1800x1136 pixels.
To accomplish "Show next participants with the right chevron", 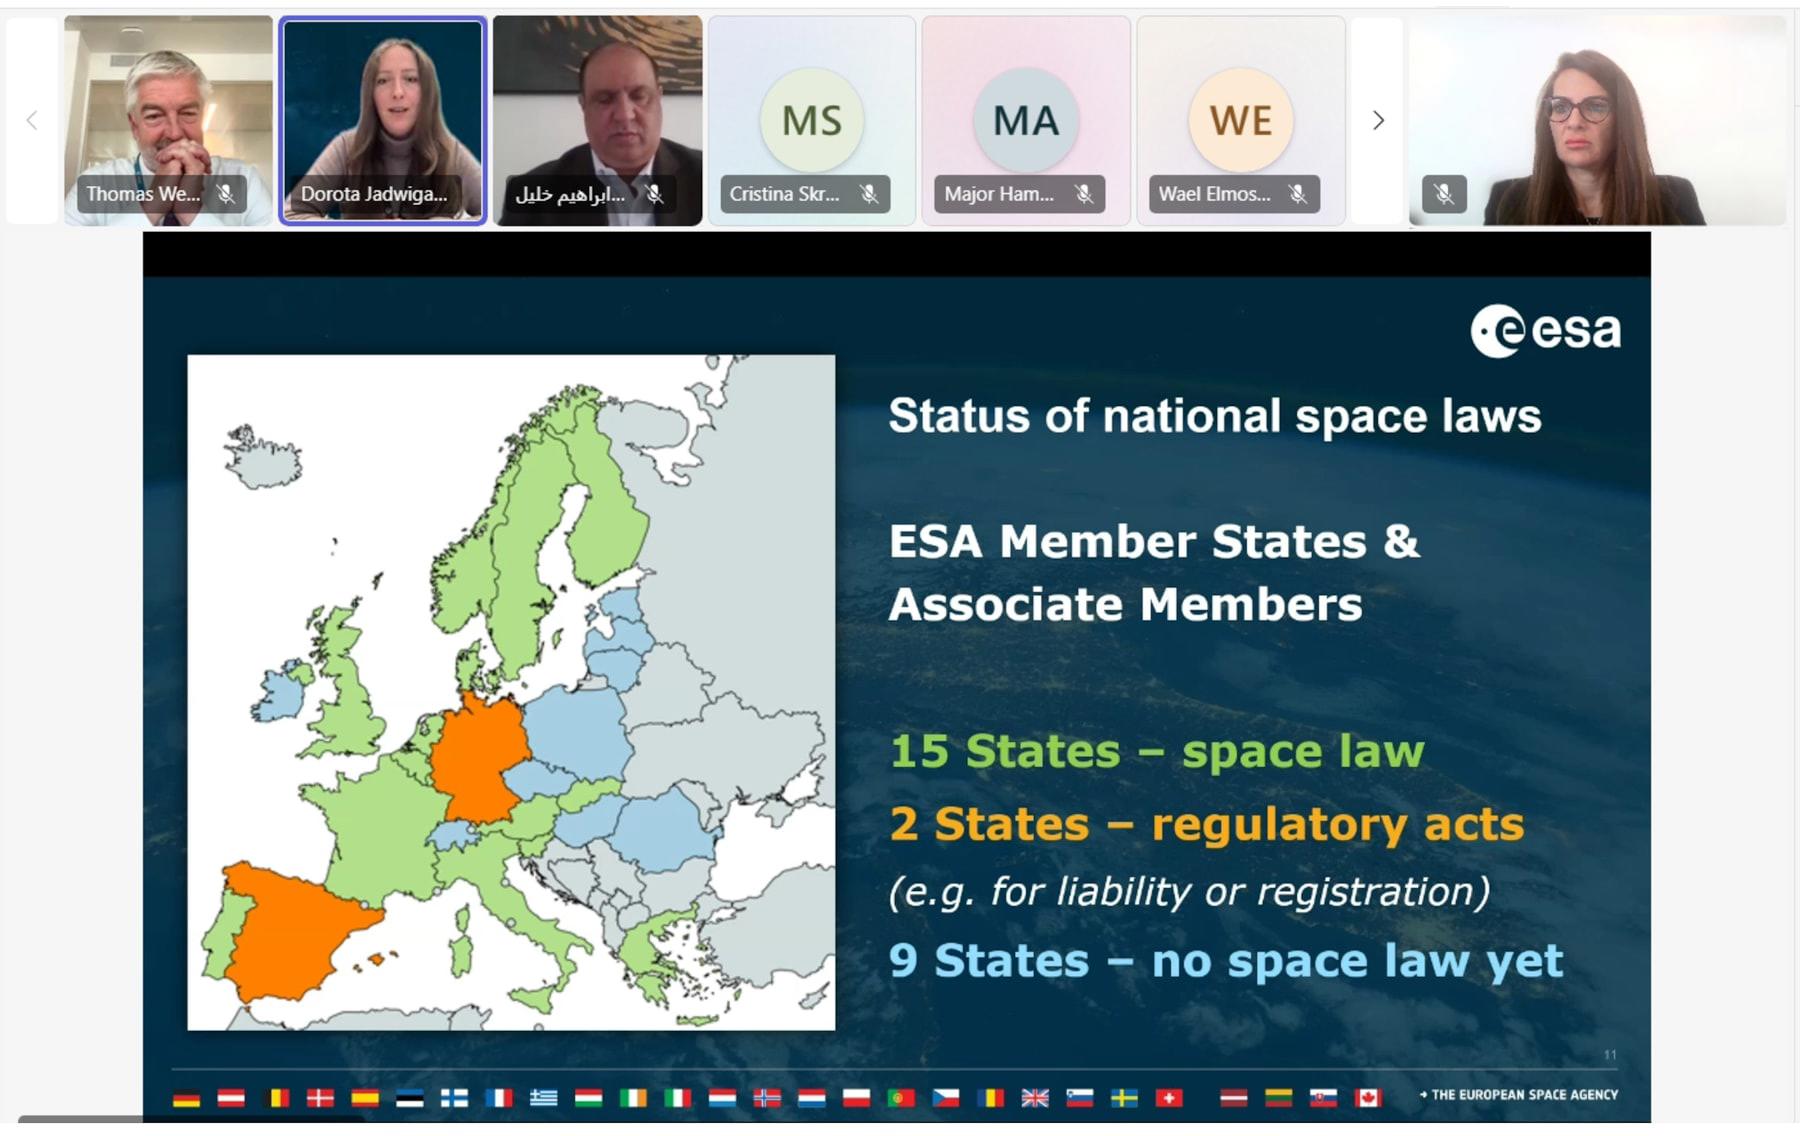I will pos(1378,121).
